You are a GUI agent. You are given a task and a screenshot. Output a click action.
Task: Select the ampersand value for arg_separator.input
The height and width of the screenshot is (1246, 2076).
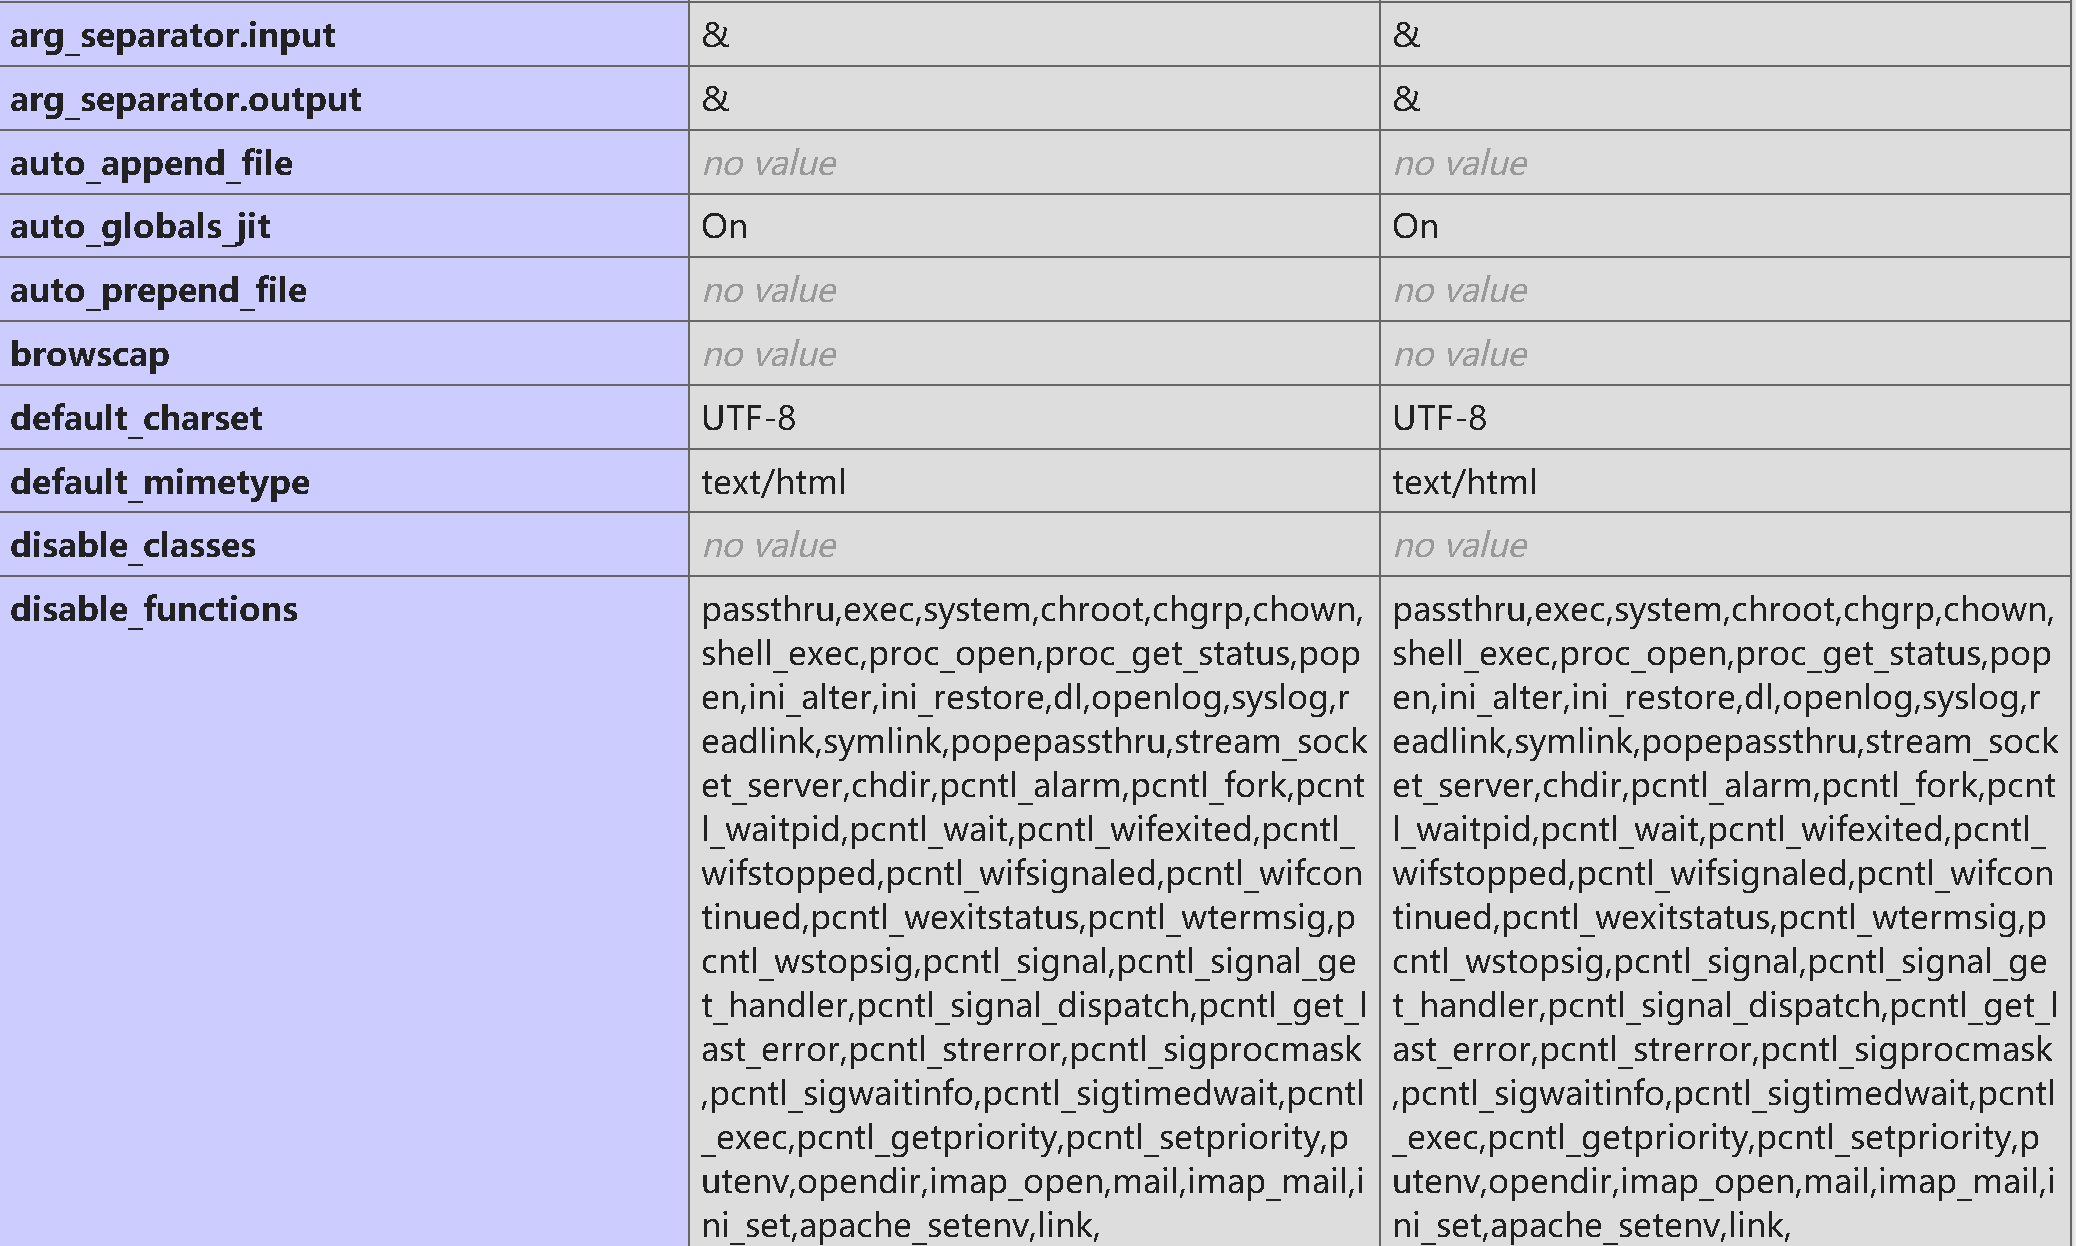(x=710, y=35)
